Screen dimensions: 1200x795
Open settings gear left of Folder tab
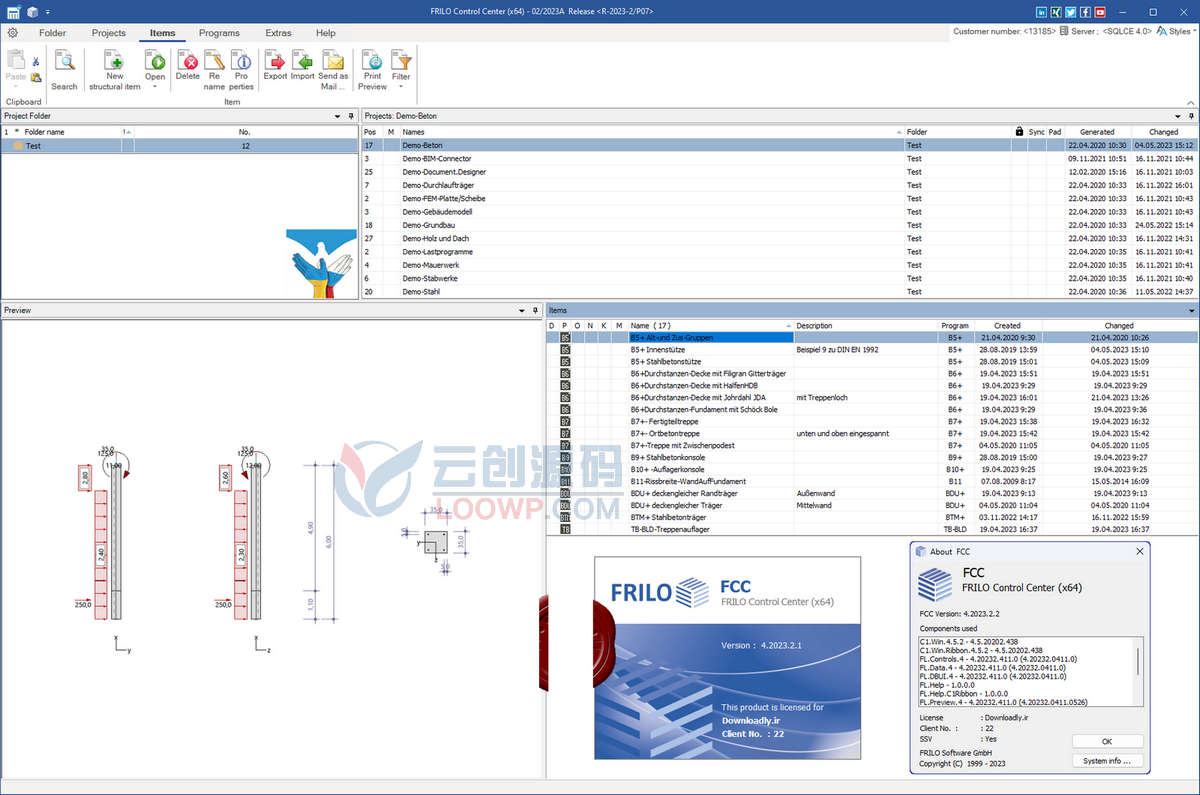(13, 33)
